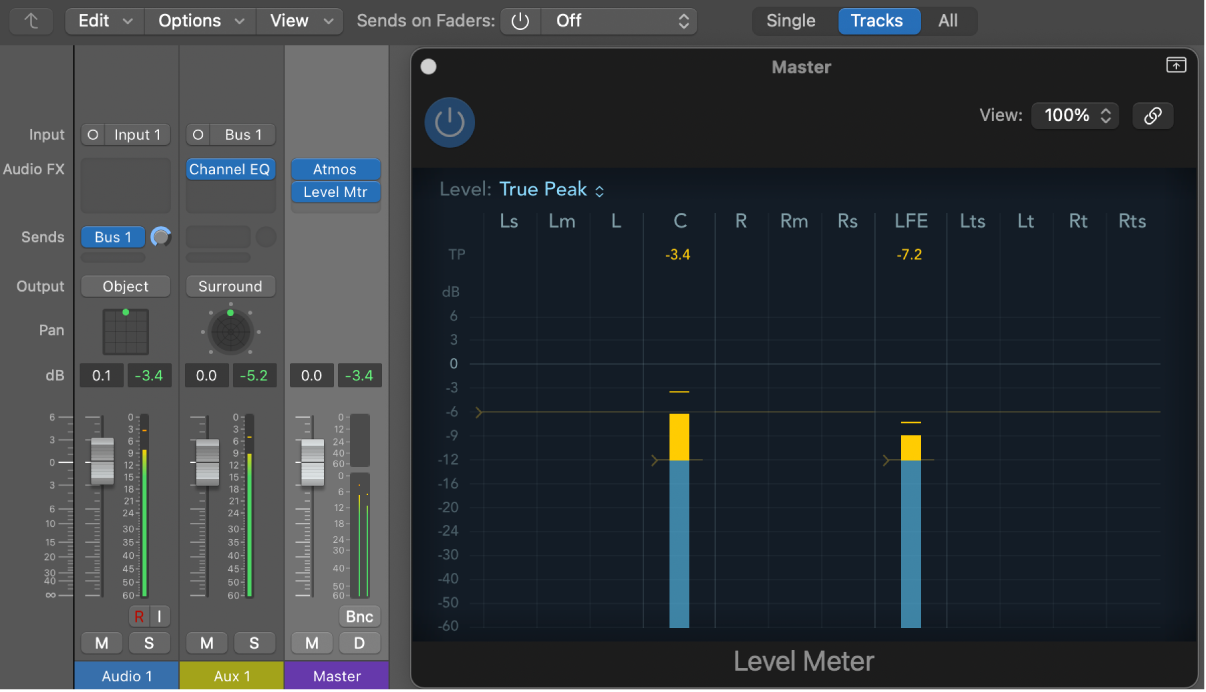
Task: Select the Audio 1 channel name
Action: pyautogui.click(x=127, y=676)
